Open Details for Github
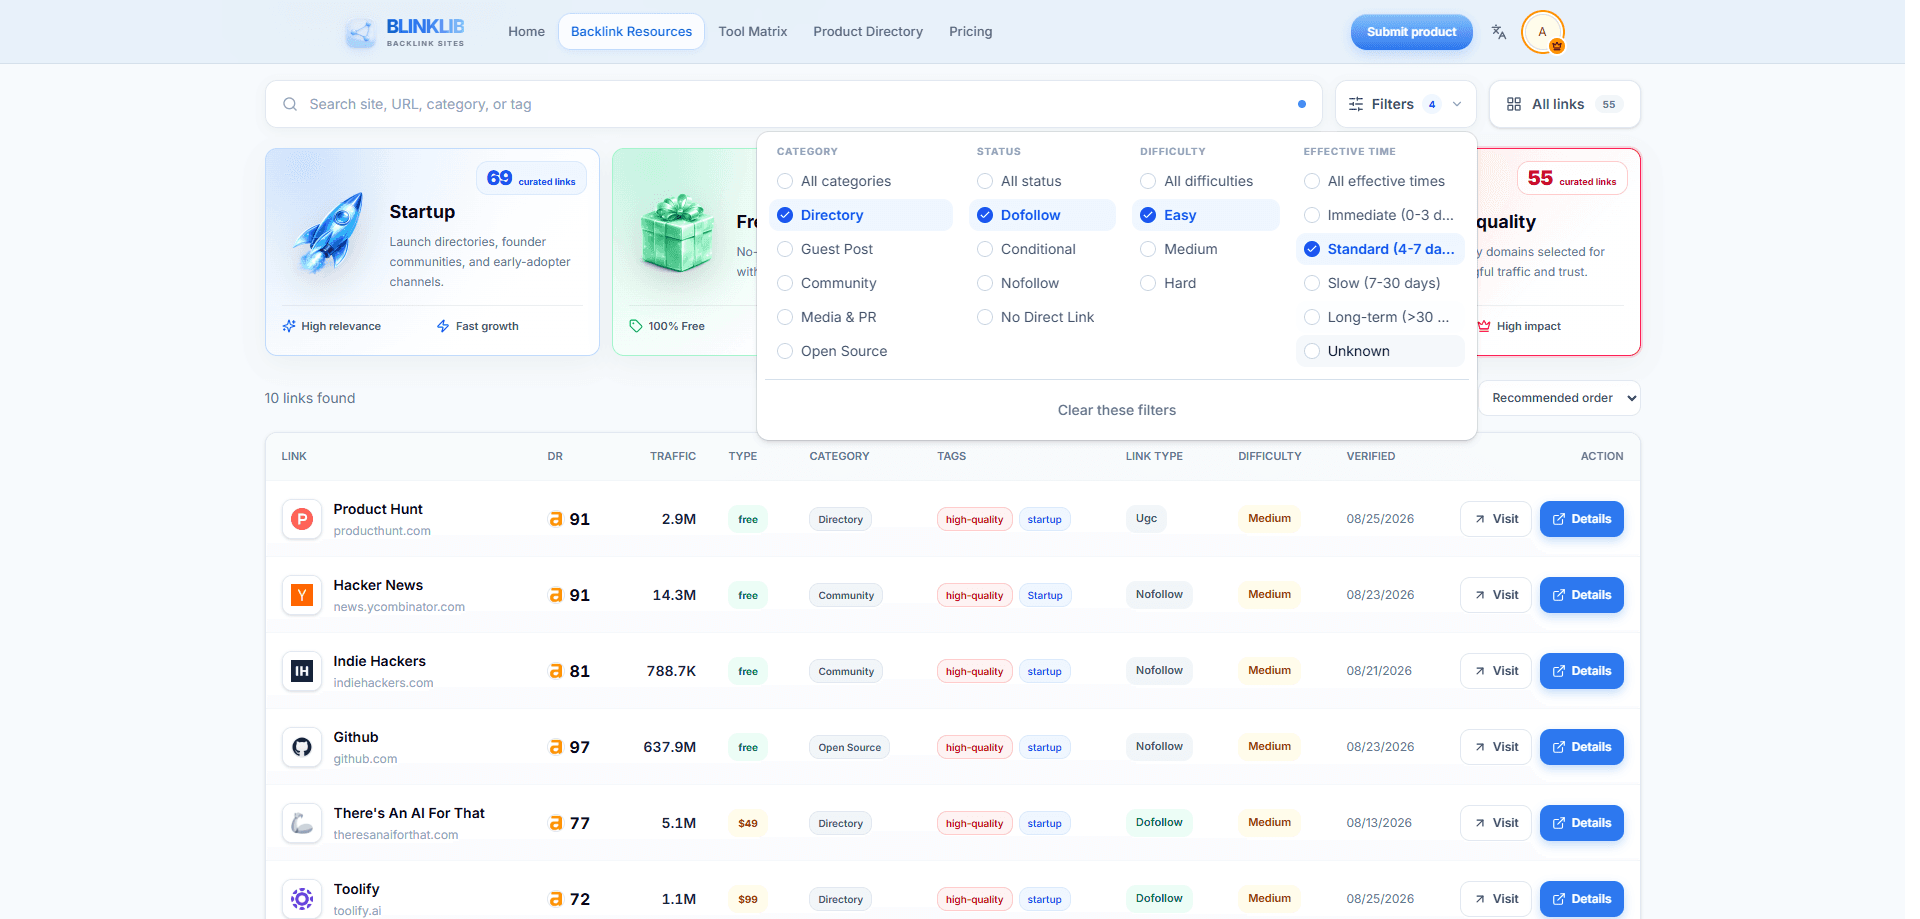 point(1581,747)
